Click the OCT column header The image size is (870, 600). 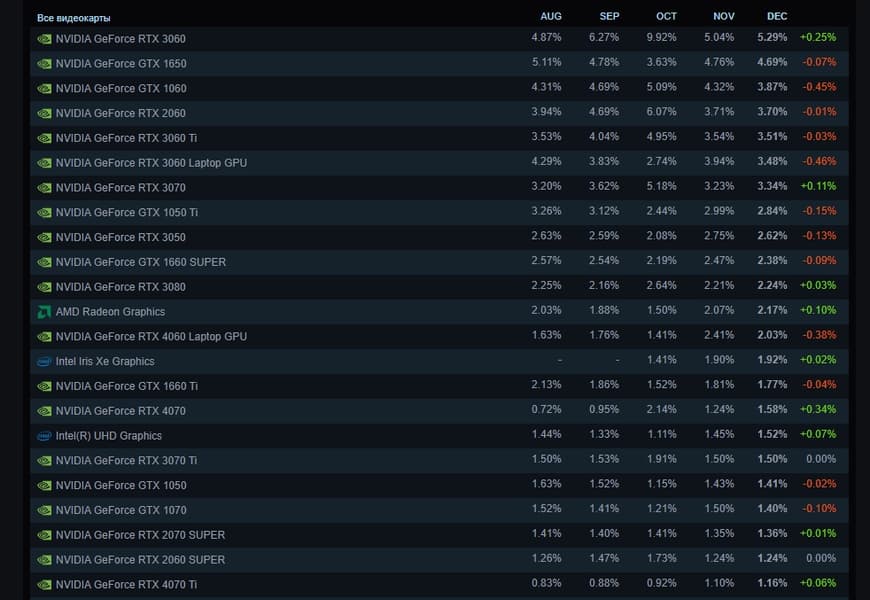(666, 16)
